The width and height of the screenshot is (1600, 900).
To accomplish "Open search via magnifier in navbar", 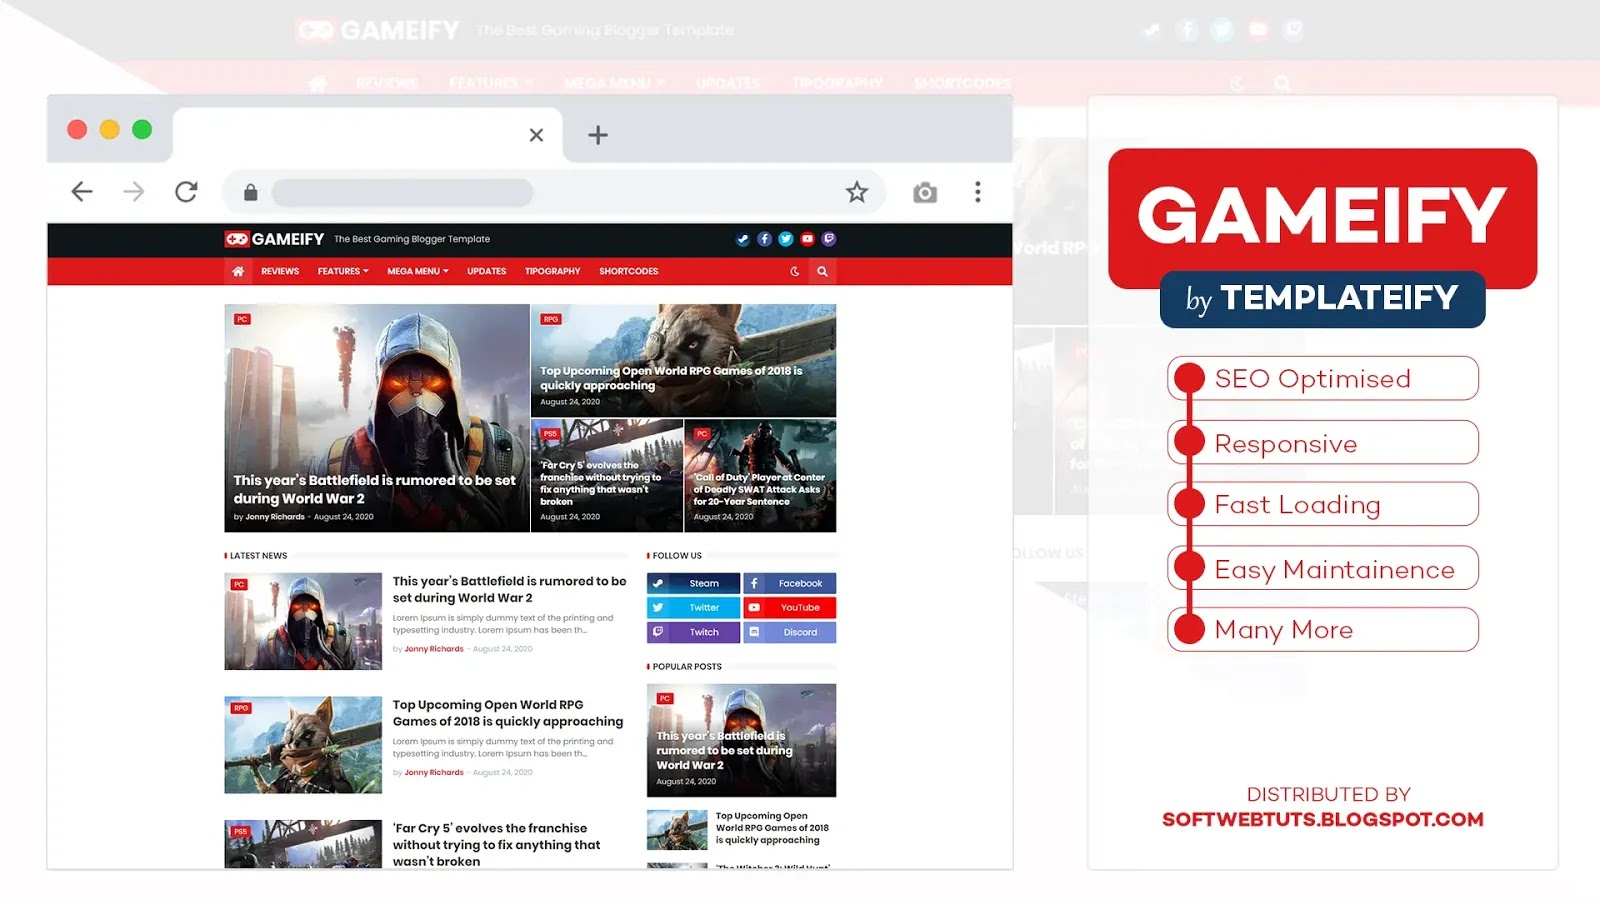I will click(x=822, y=271).
